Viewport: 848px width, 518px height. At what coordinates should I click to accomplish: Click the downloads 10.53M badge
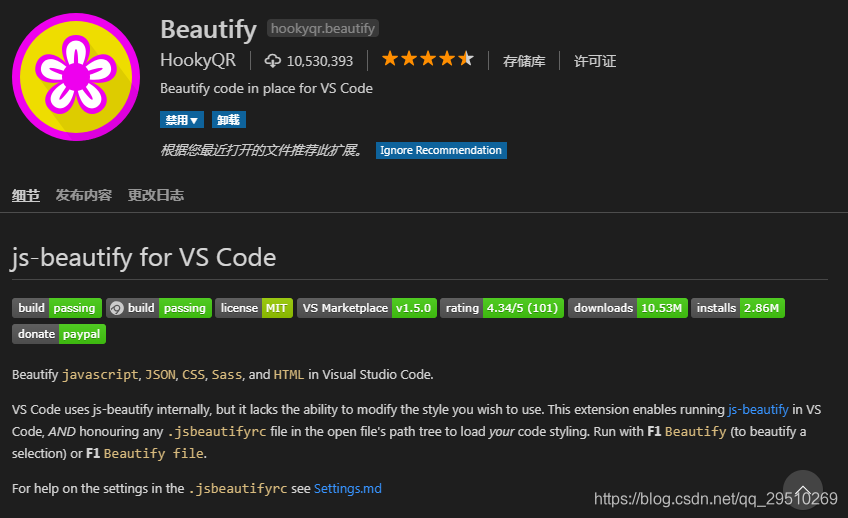click(x=628, y=308)
